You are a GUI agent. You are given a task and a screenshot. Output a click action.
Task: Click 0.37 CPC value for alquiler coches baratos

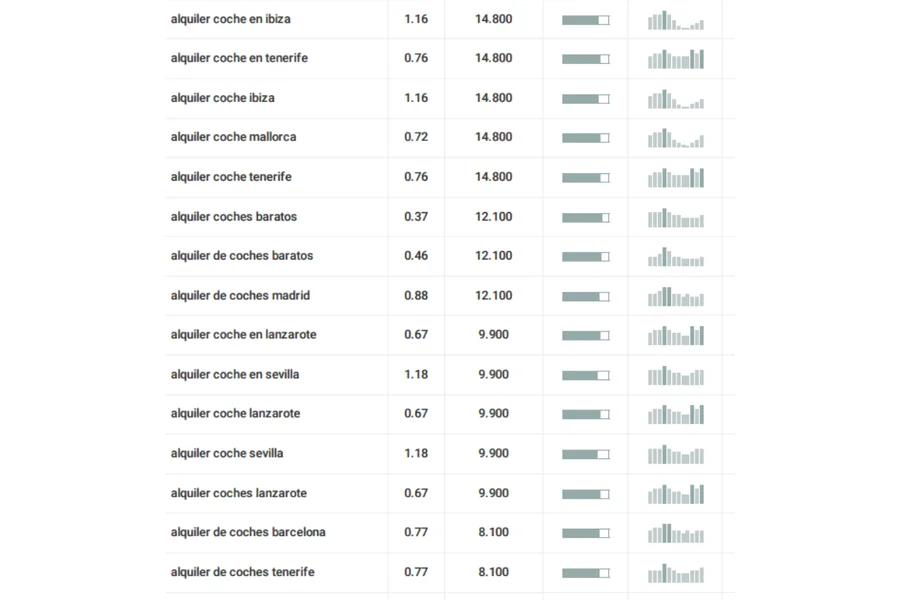416,216
